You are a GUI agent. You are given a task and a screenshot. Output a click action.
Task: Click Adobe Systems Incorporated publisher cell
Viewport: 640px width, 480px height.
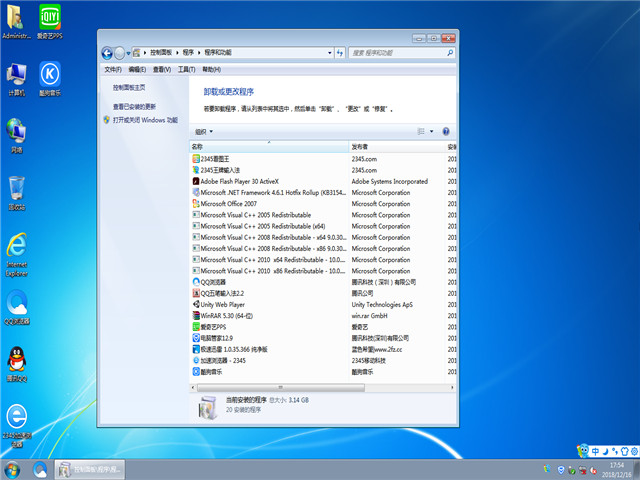point(389,181)
